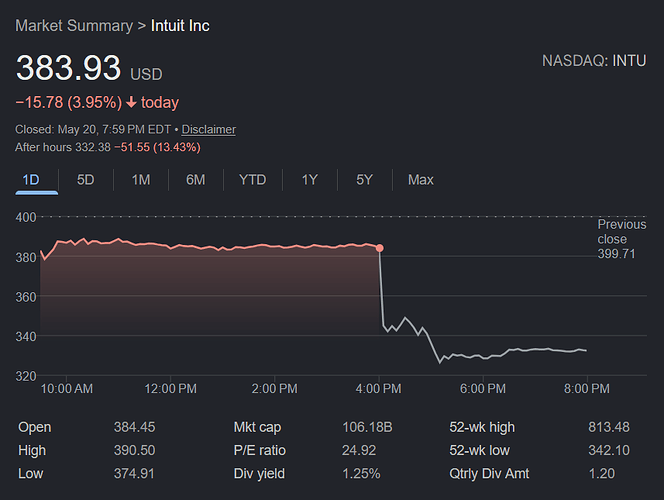Click the Low value 374.91
The width and height of the screenshot is (664, 500).
pos(134,473)
